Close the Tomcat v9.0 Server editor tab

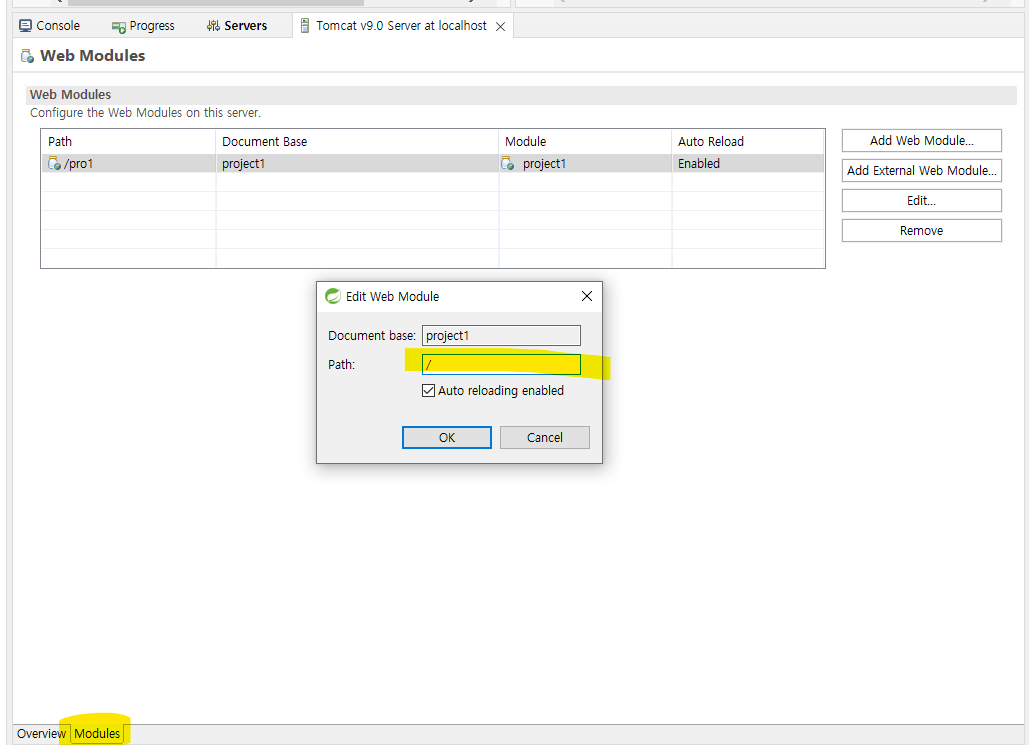[x=500, y=26]
